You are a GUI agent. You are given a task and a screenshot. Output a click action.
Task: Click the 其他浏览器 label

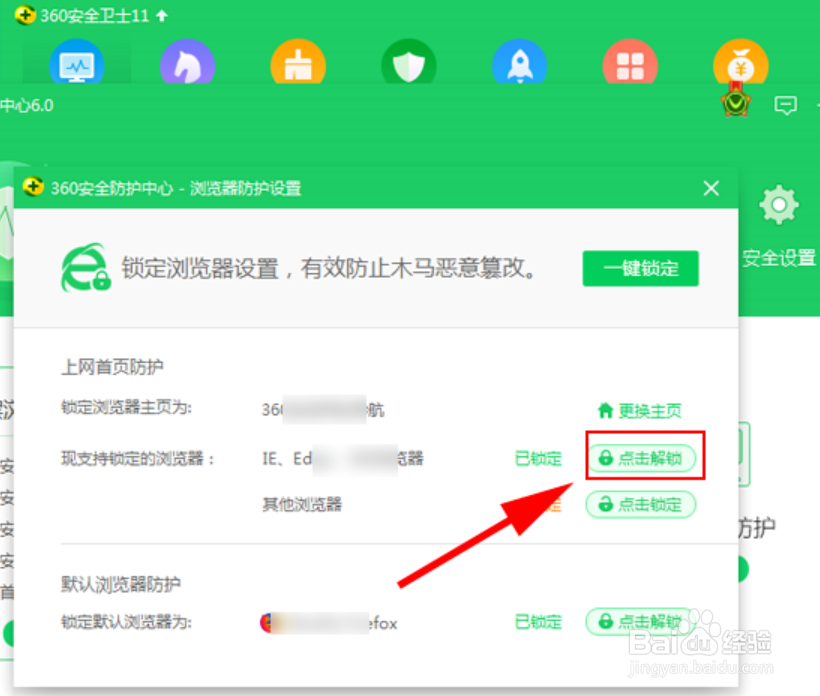[x=302, y=505]
